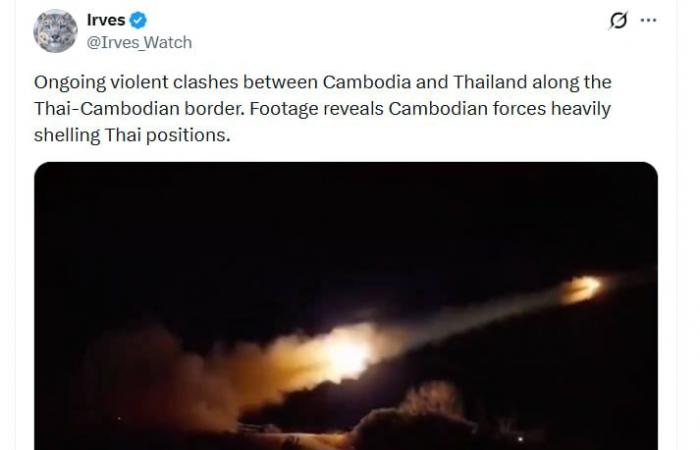Viewport: 700px width, 450px height.
Task: Click the rocket flare in the video
Action: click(x=582, y=288)
